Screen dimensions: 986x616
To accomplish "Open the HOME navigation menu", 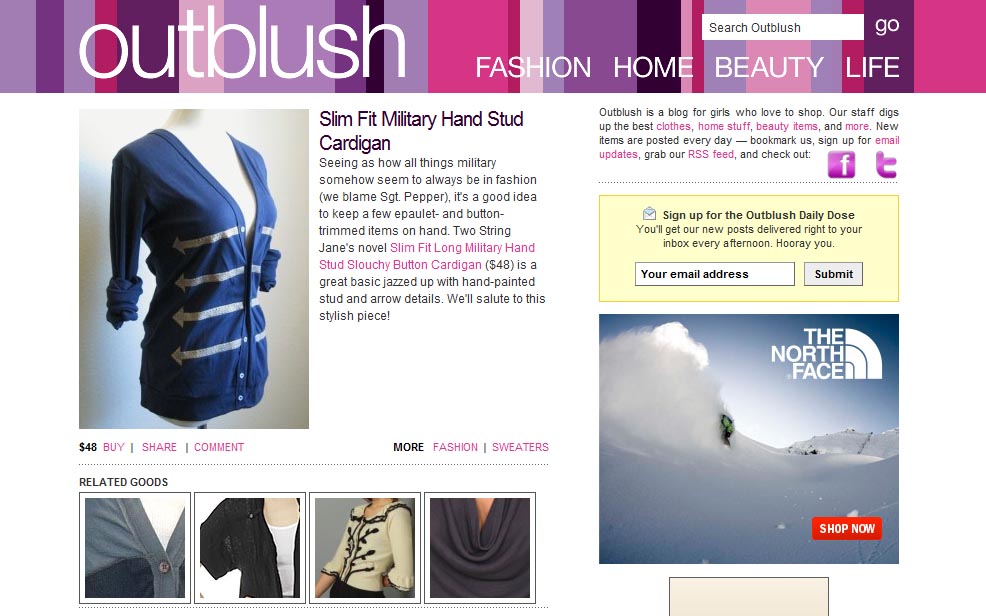I will (653, 67).
